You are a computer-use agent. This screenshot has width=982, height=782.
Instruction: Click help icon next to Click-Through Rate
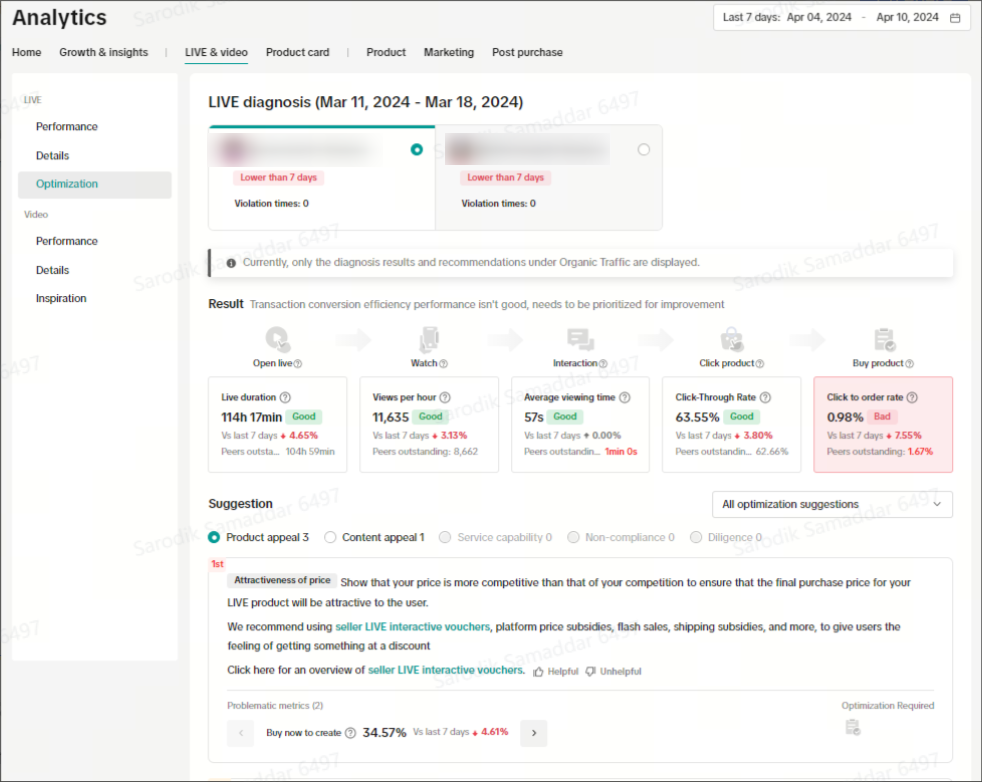(x=765, y=397)
